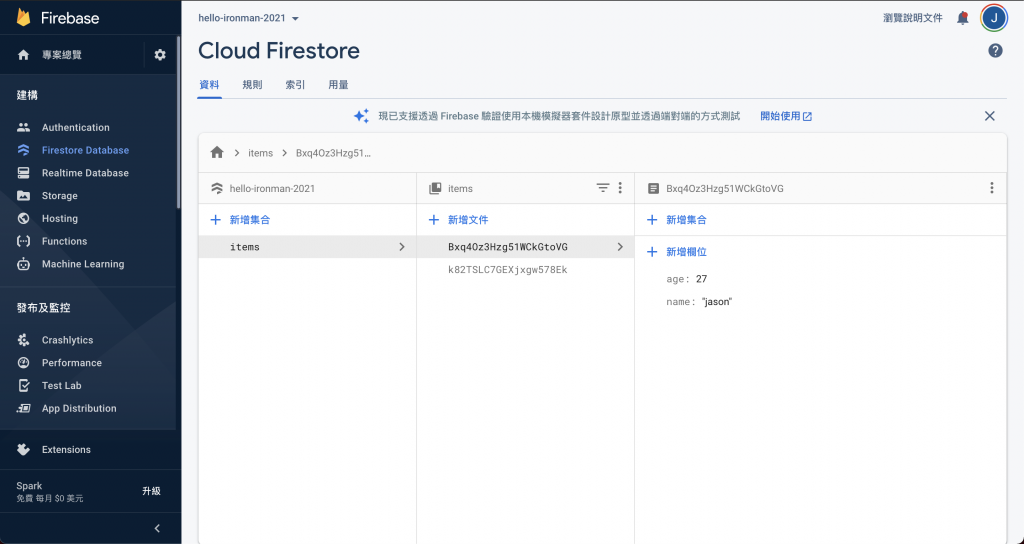Viewport: 1024px width, 544px height.
Task: Click the Extensions puzzle icon
Action: point(24,449)
